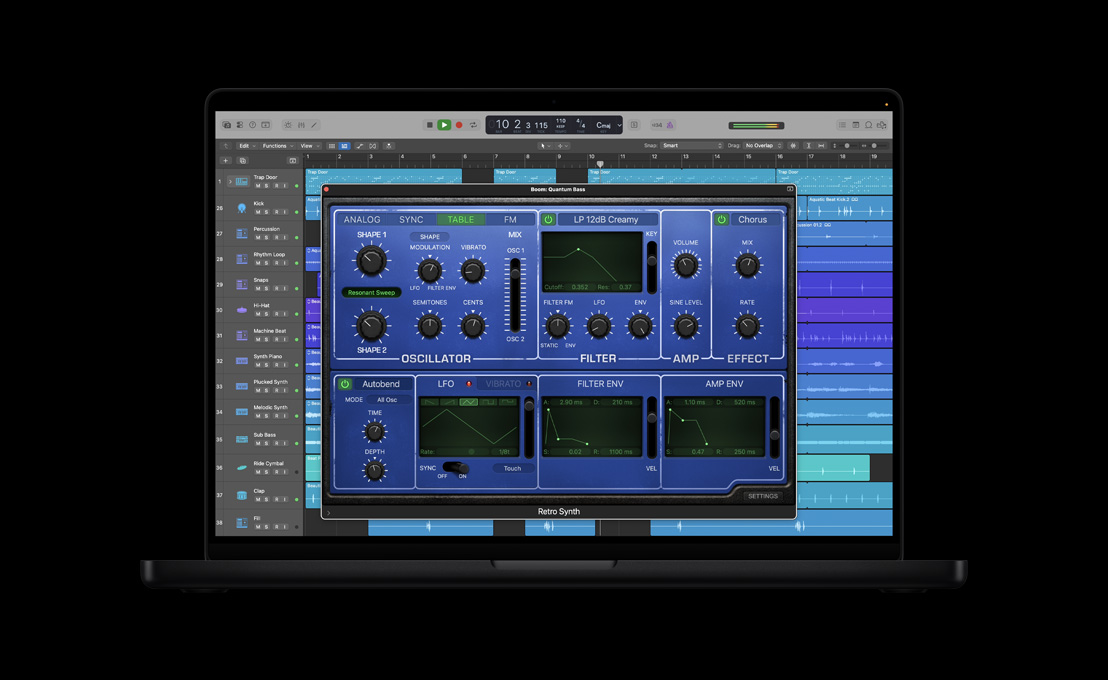
Task: Select the triangle wave LFO shape icon
Action: (x=468, y=403)
